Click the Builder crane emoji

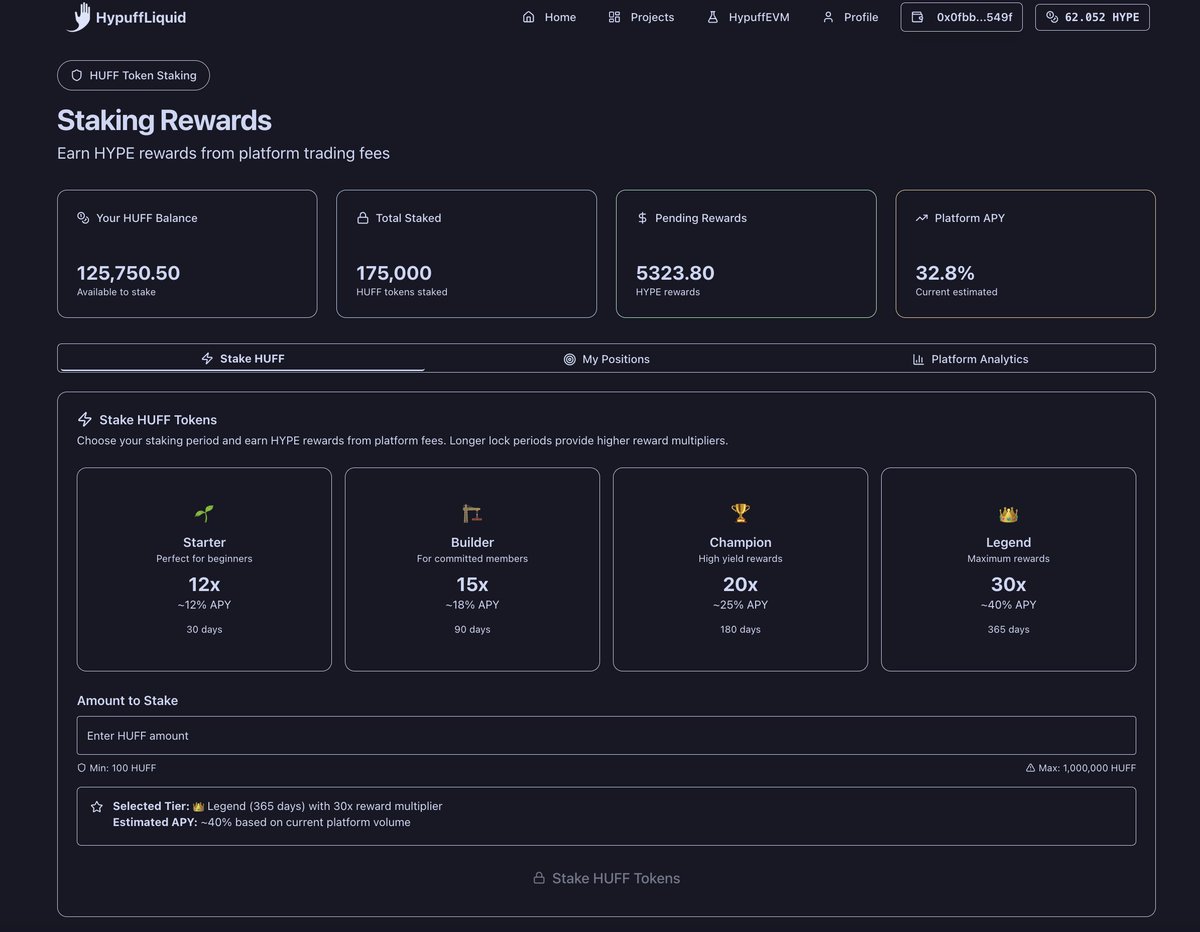click(472, 513)
